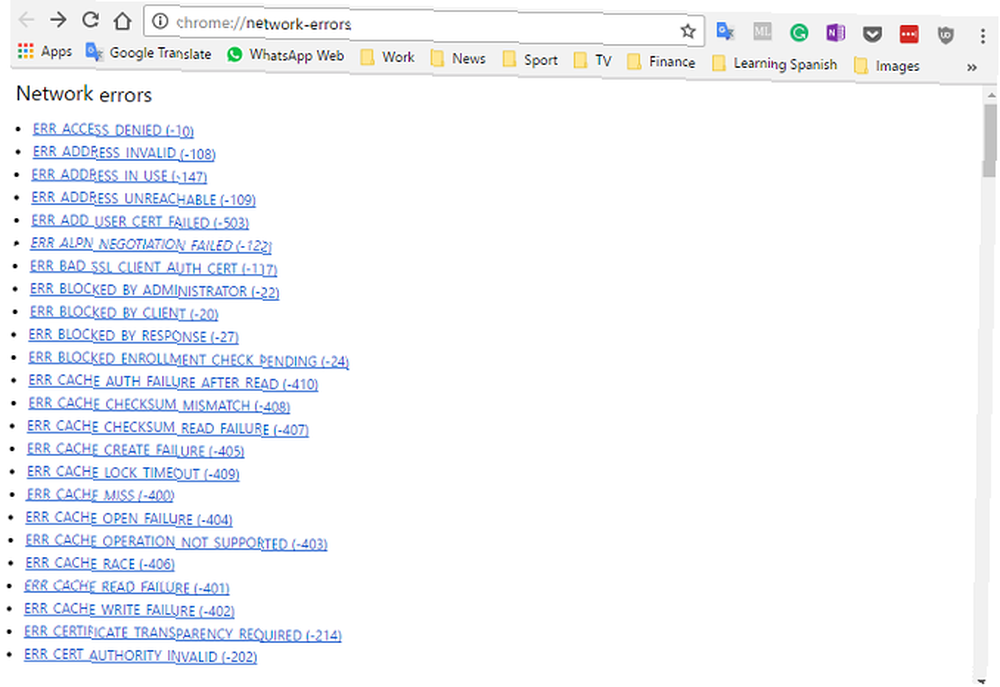Open the Grammarly extension icon
The width and height of the screenshot is (1000, 687).
pos(798,32)
